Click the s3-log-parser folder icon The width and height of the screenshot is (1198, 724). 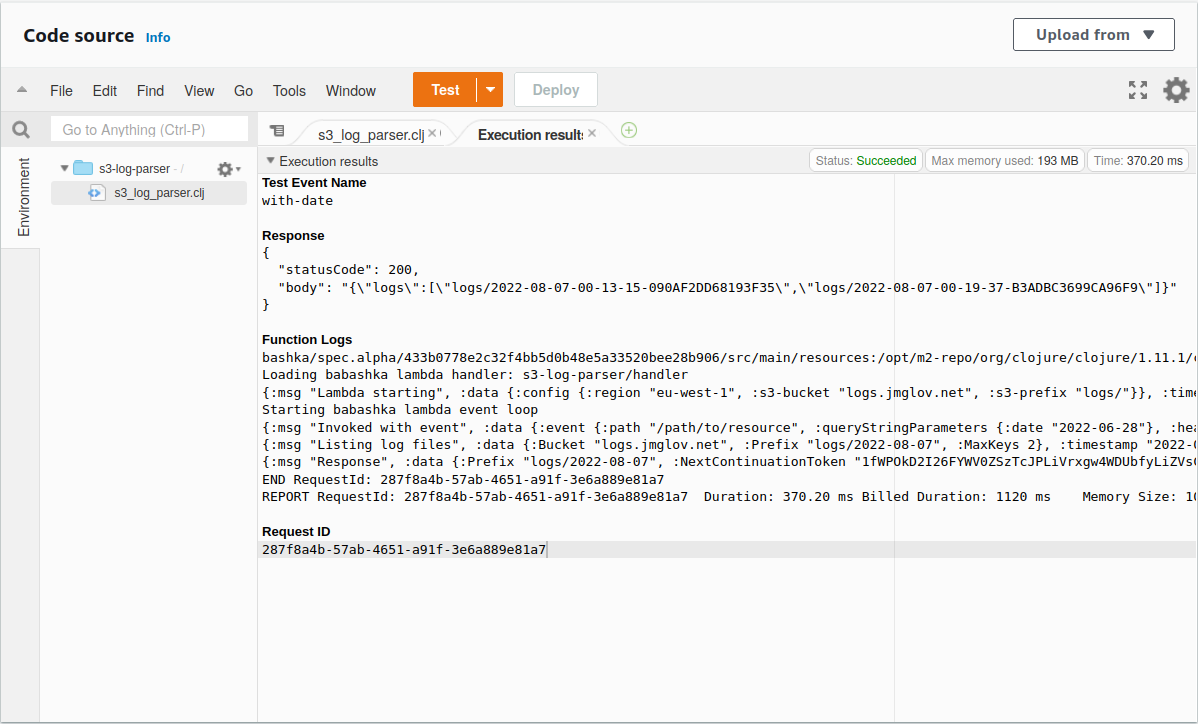83,168
